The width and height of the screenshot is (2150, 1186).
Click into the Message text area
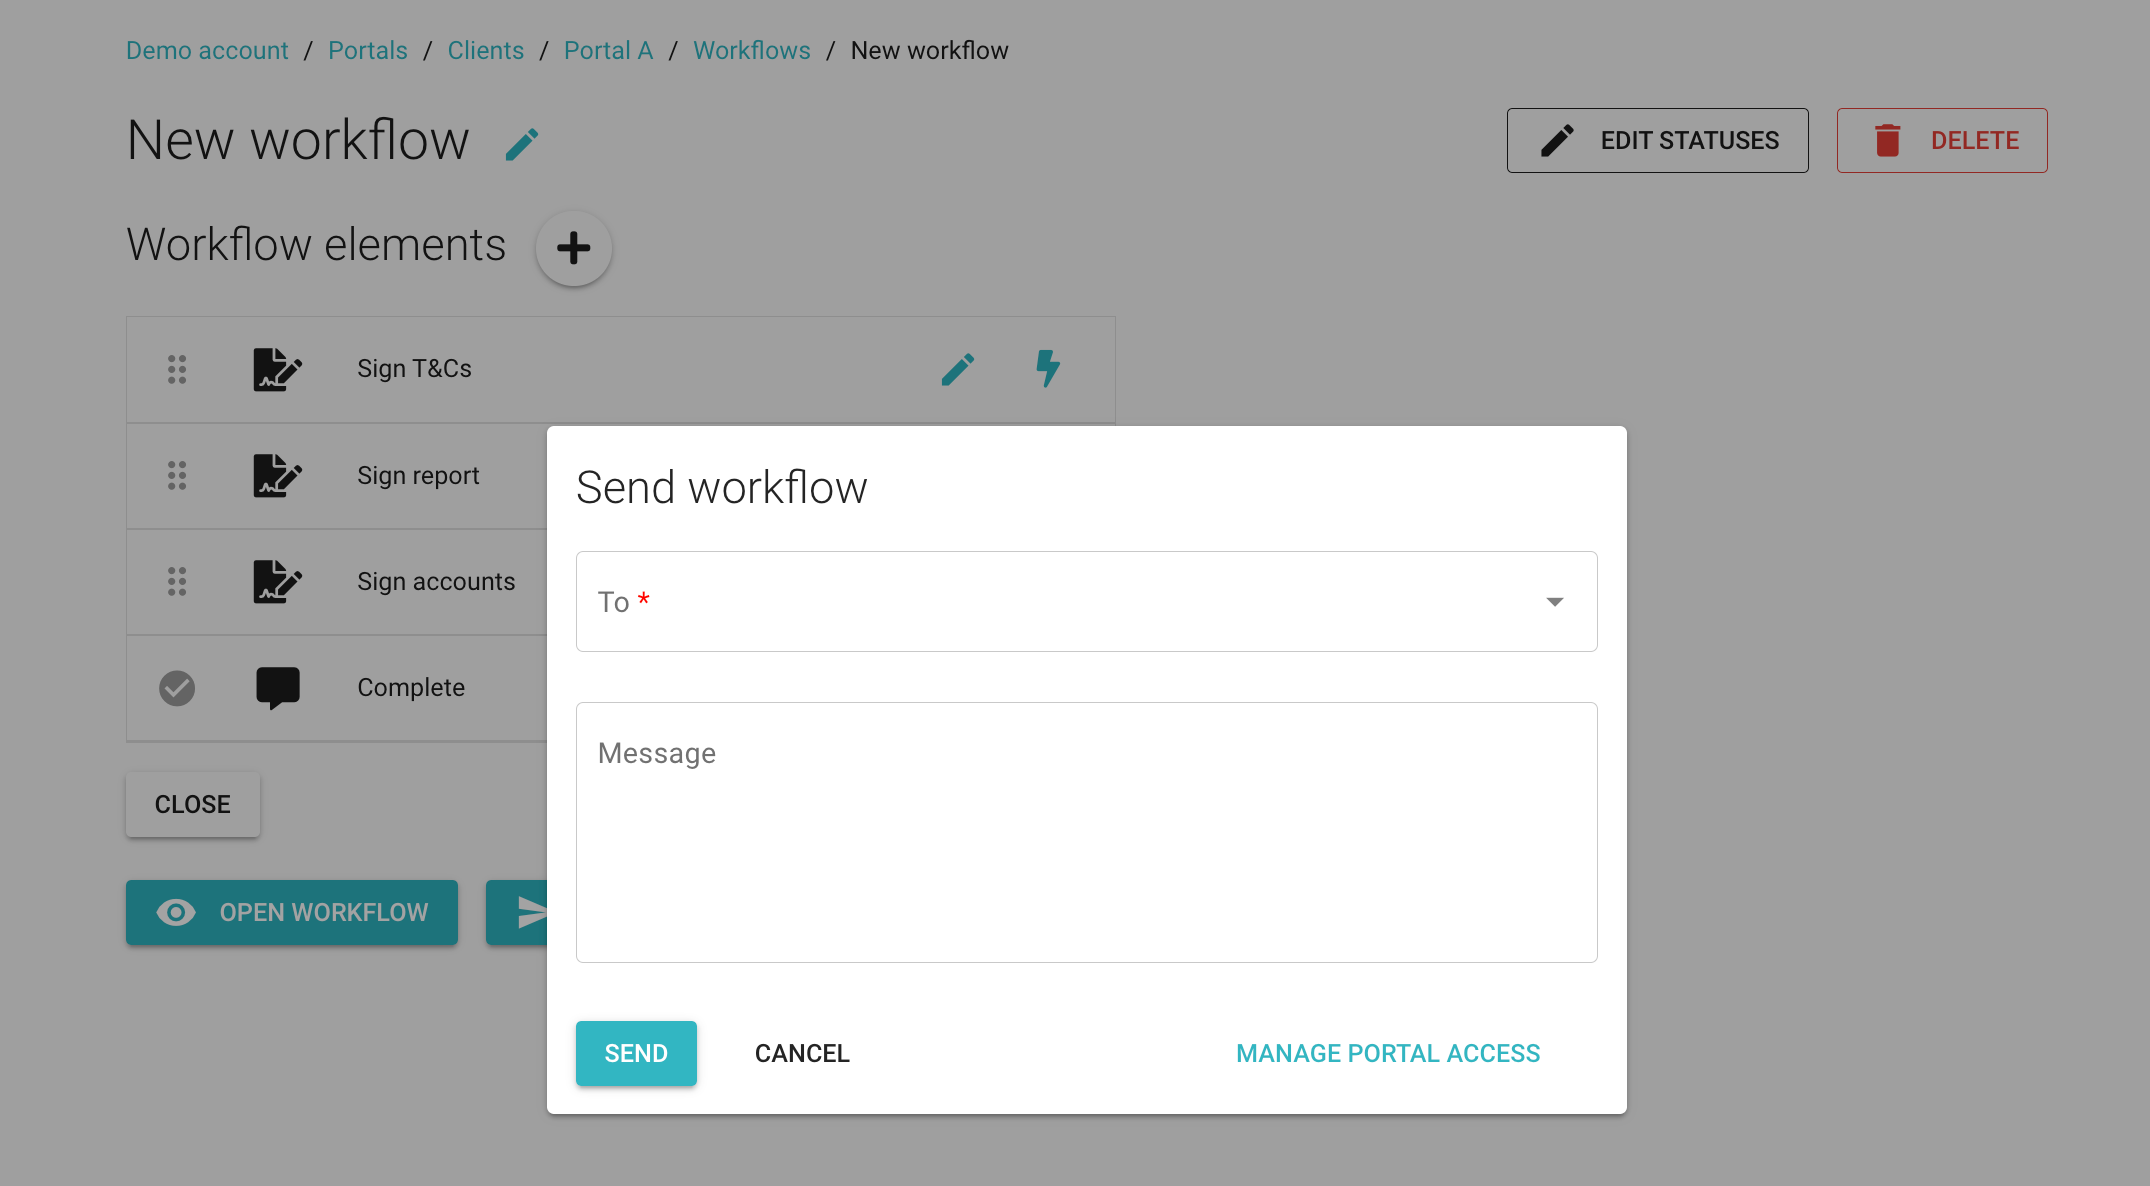1086,832
